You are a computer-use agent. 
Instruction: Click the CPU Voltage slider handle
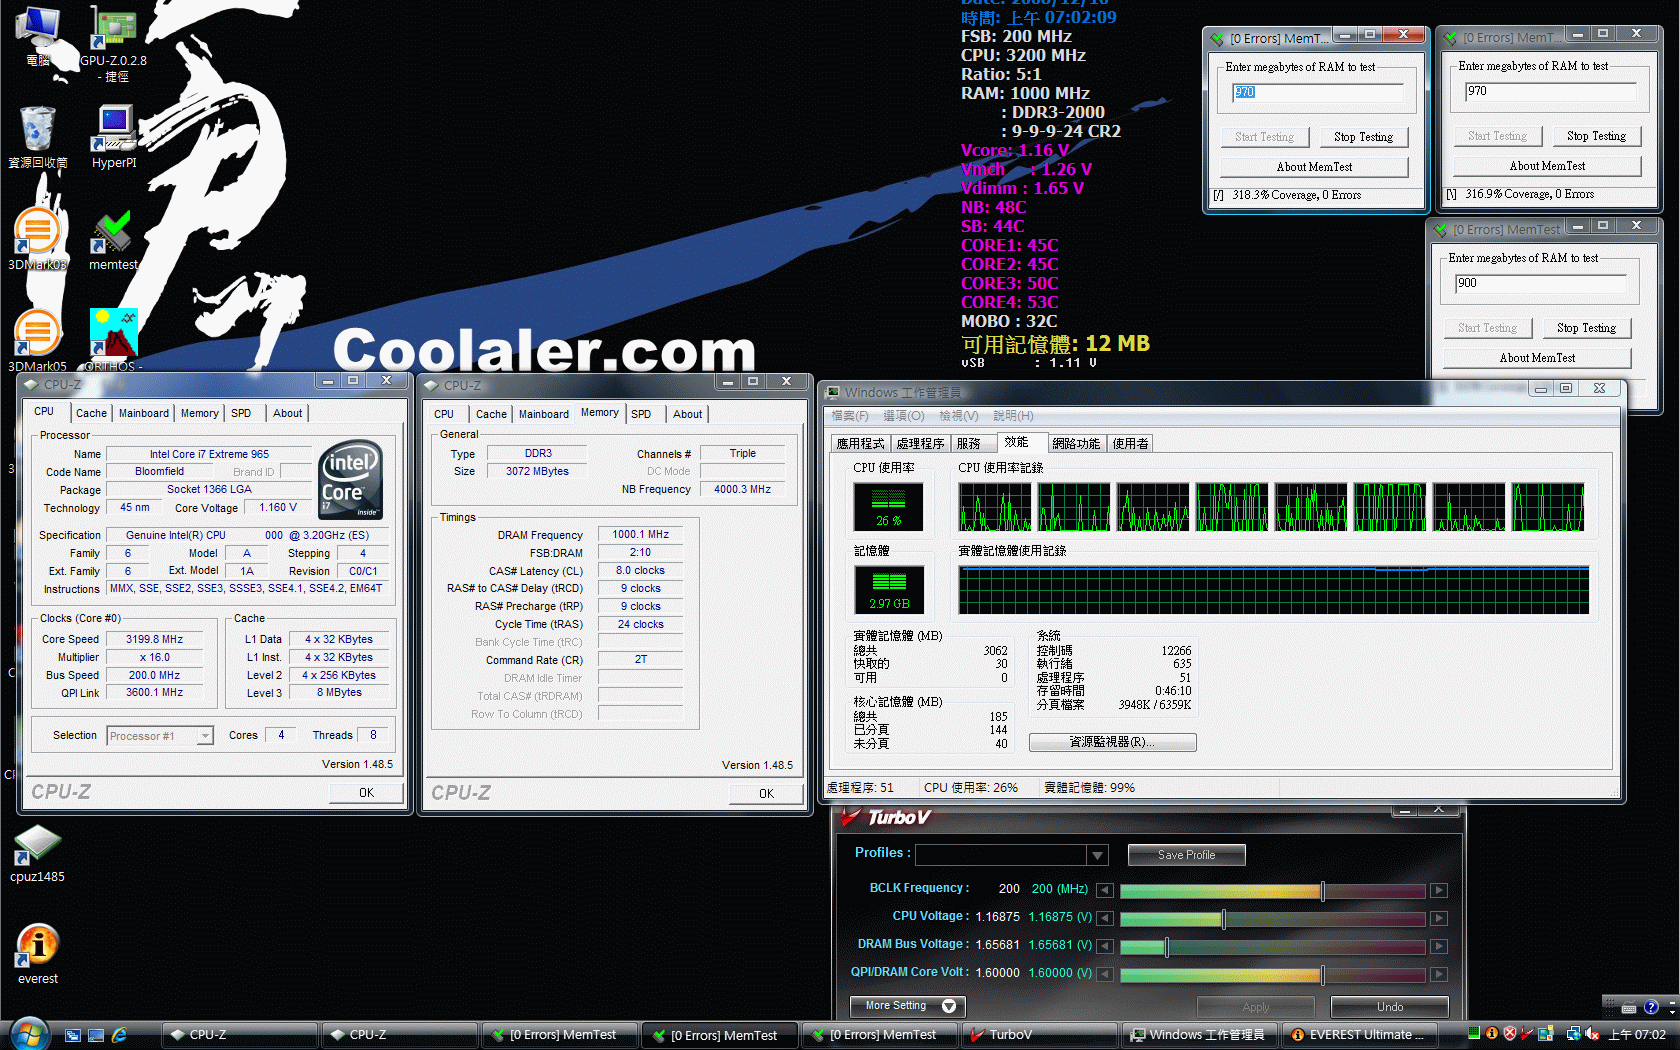point(1223,918)
